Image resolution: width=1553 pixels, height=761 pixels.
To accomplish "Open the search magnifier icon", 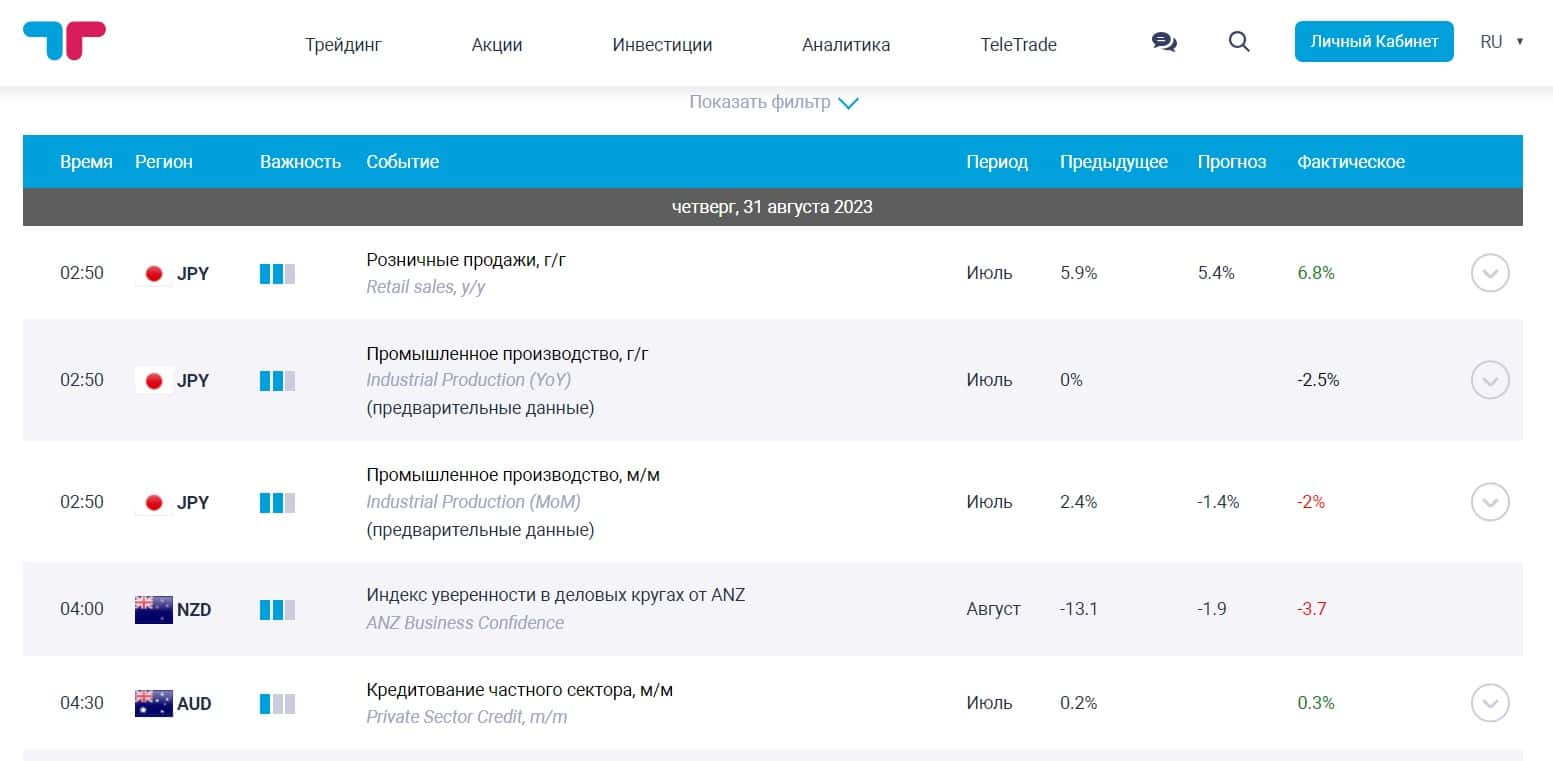I will pyautogui.click(x=1239, y=42).
